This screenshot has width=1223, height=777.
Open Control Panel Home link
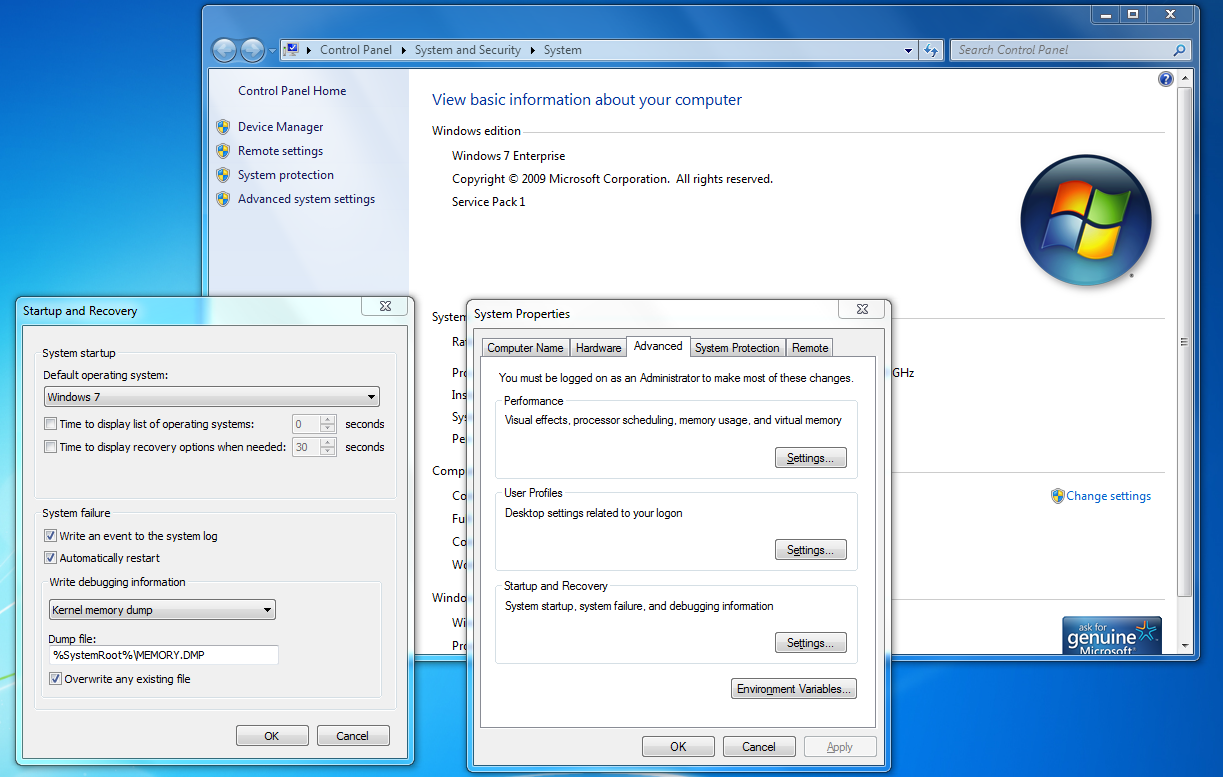coord(292,91)
